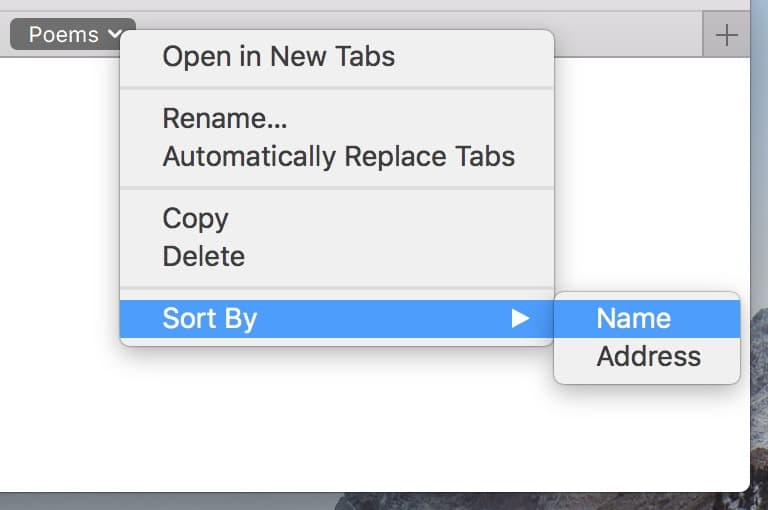Select Rename… from the context menu
Screen dimensions: 768x510
coord(225,119)
